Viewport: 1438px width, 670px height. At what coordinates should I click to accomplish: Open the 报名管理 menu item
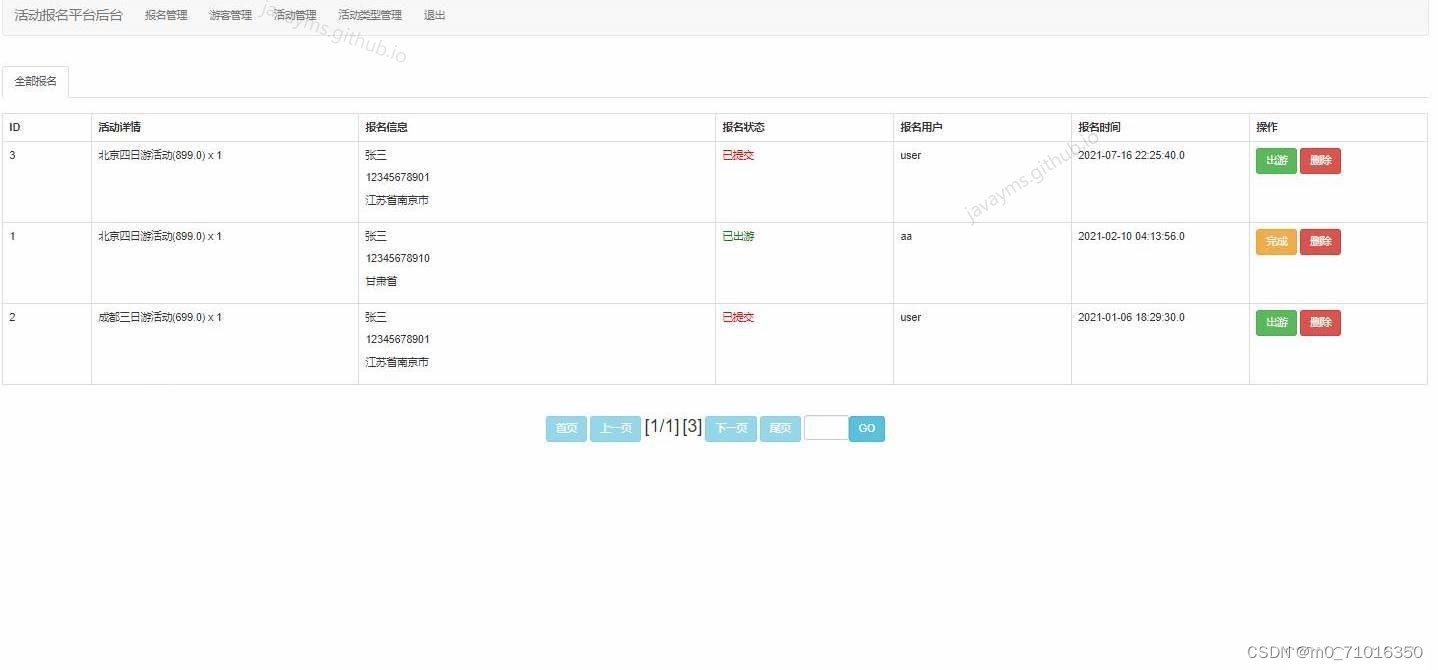(x=164, y=14)
